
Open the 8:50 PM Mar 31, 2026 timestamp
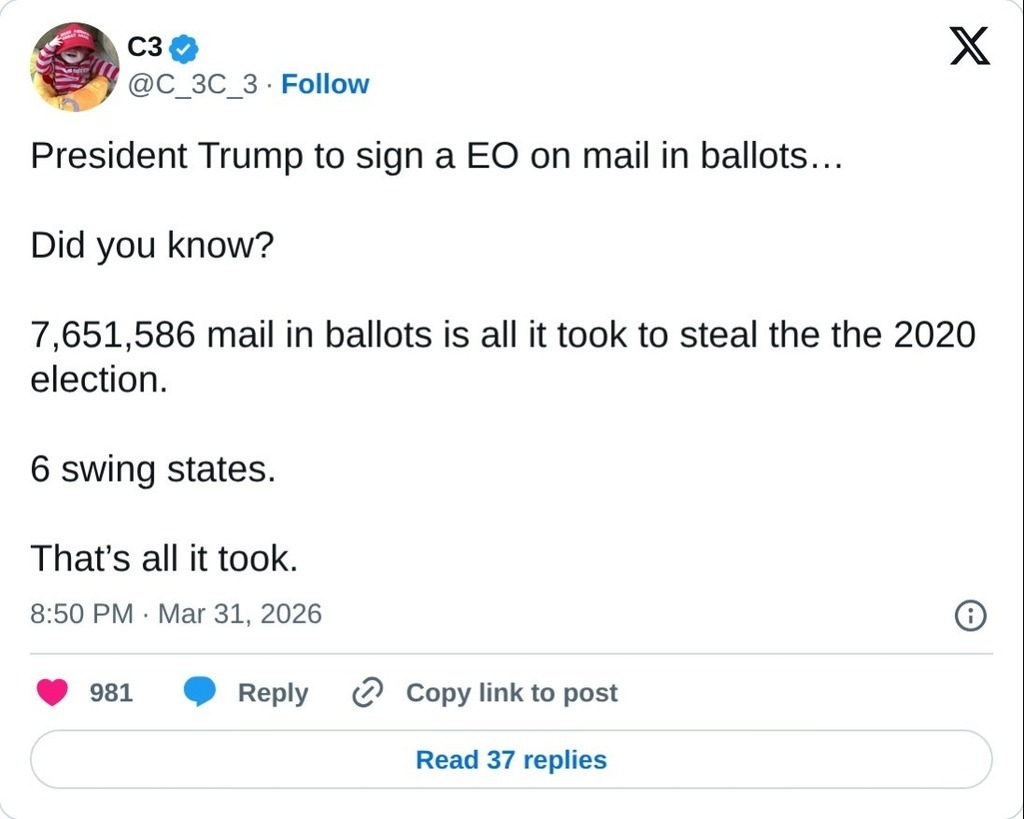[x=176, y=613]
